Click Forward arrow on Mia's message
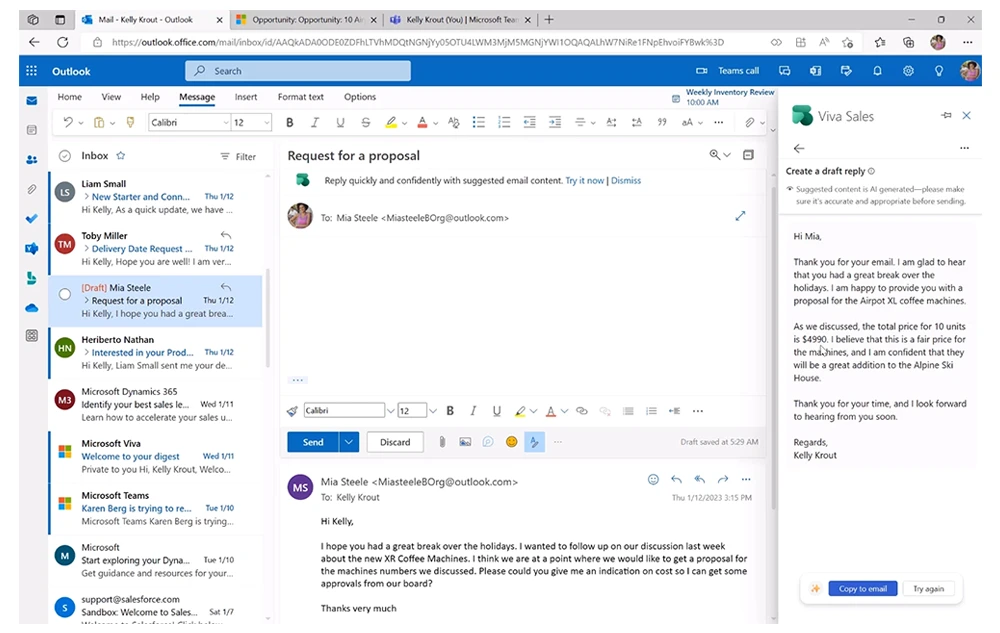The width and height of the screenshot is (1000, 633). pos(723,479)
